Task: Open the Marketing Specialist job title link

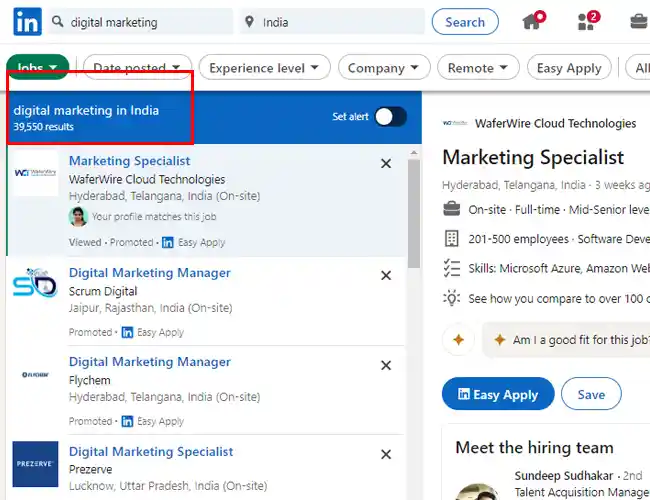Action: (129, 161)
